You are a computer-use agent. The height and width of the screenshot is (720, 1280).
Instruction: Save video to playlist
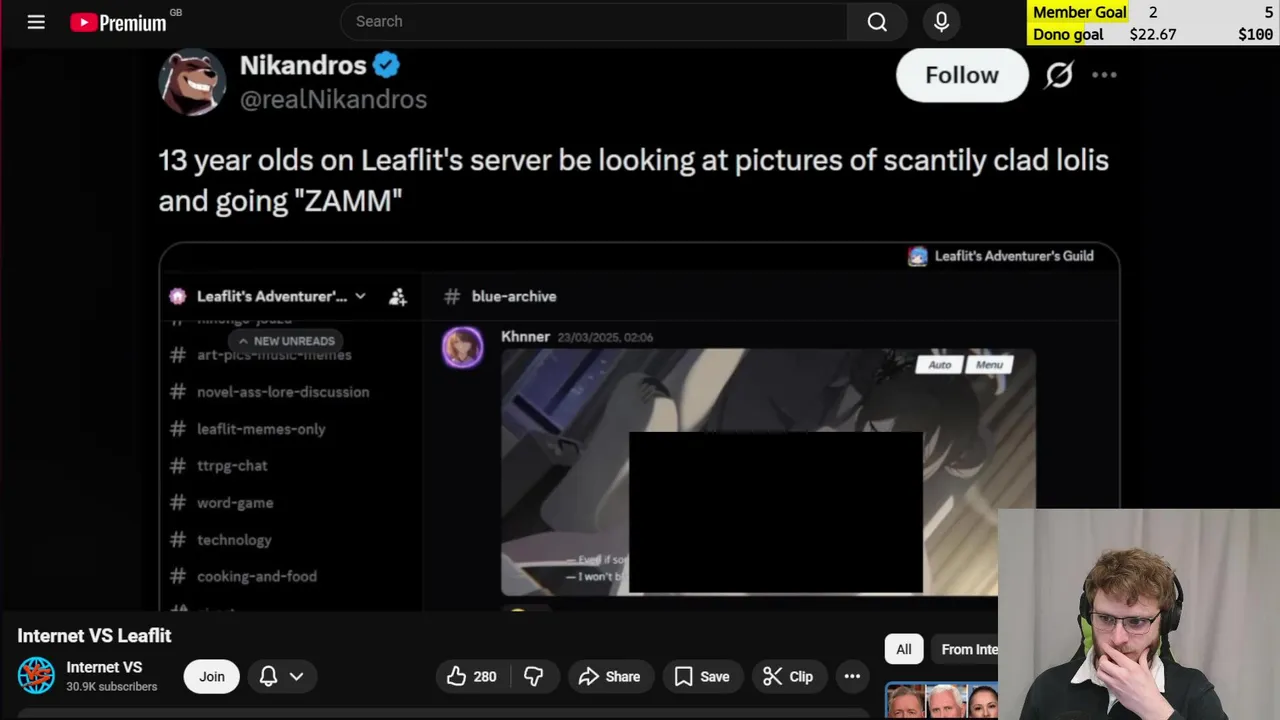click(702, 677)
